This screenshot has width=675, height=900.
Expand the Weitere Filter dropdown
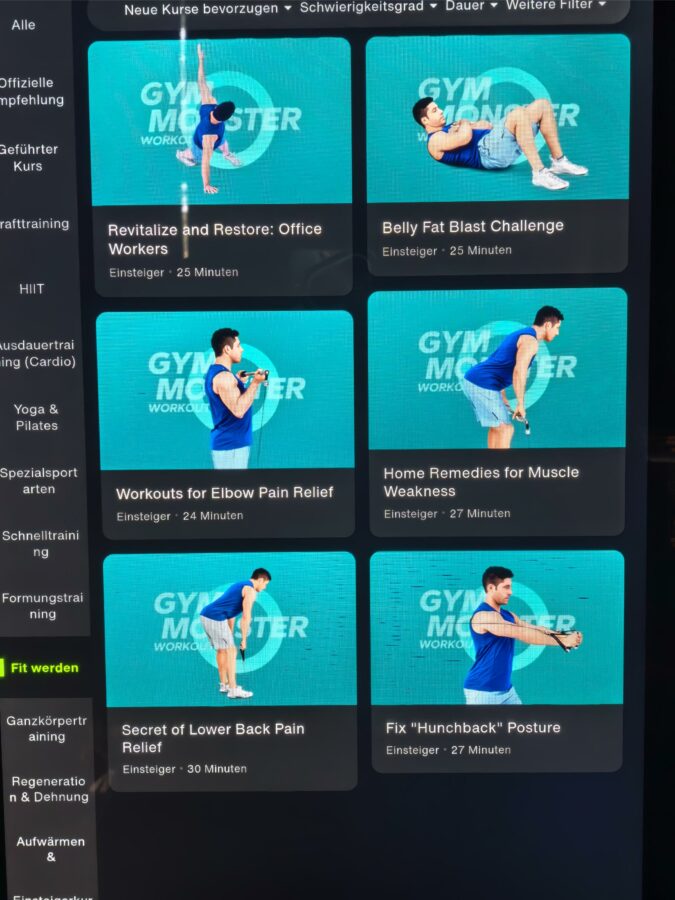pos(555,5)
